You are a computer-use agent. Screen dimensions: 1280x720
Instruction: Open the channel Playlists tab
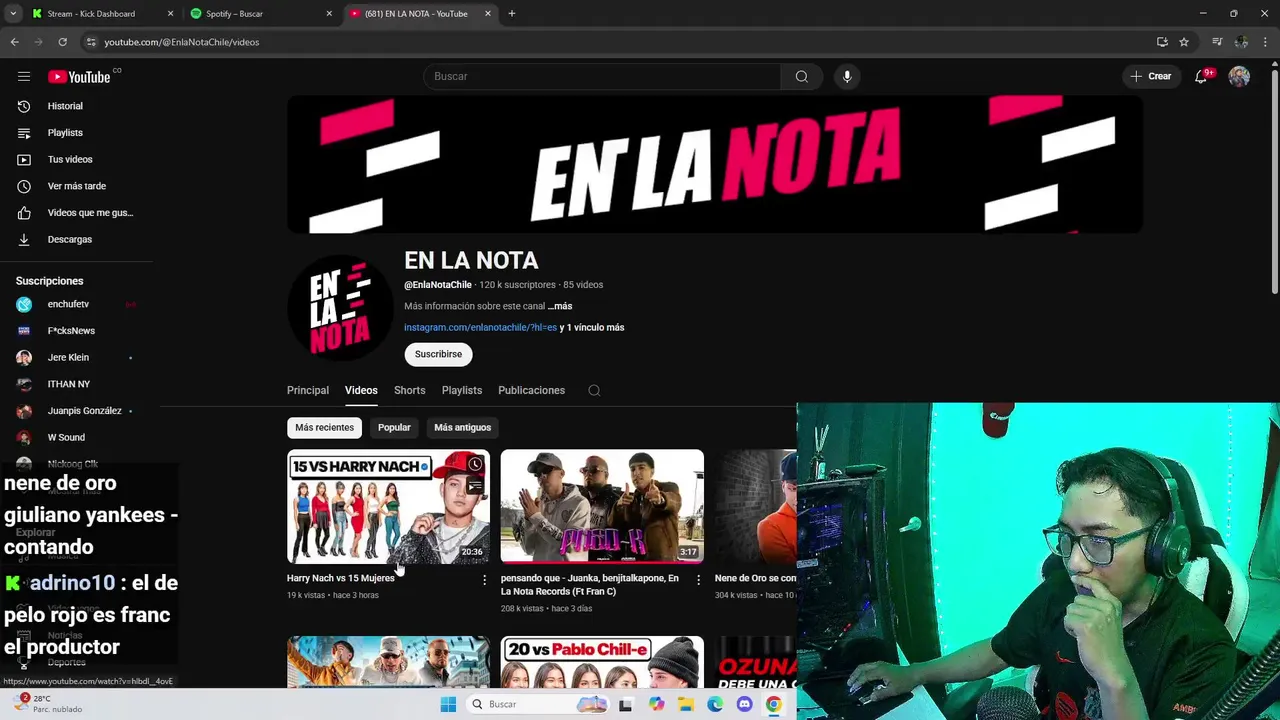pos(462,391)
